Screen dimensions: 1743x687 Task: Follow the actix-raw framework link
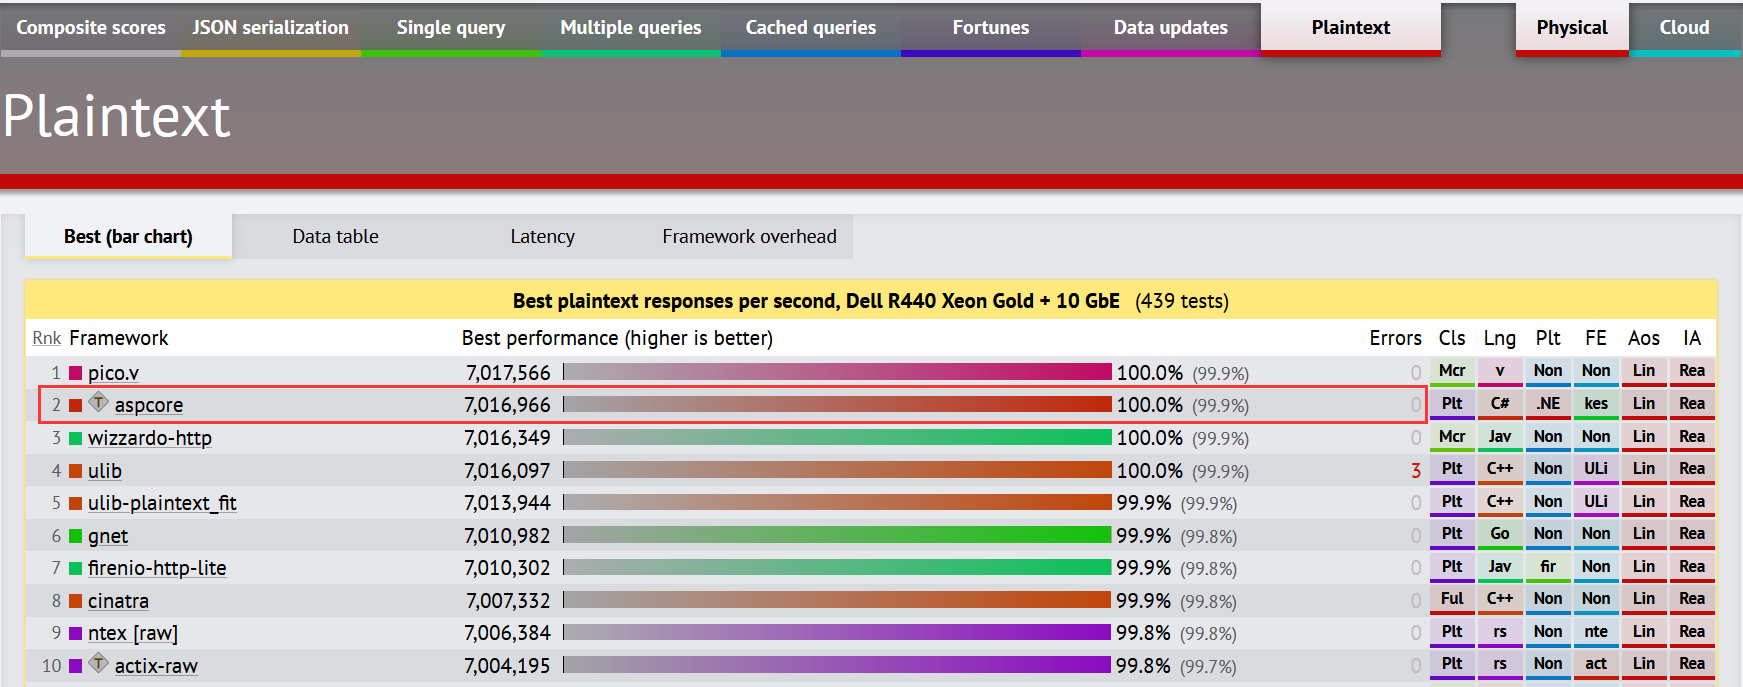coord(156,666)
